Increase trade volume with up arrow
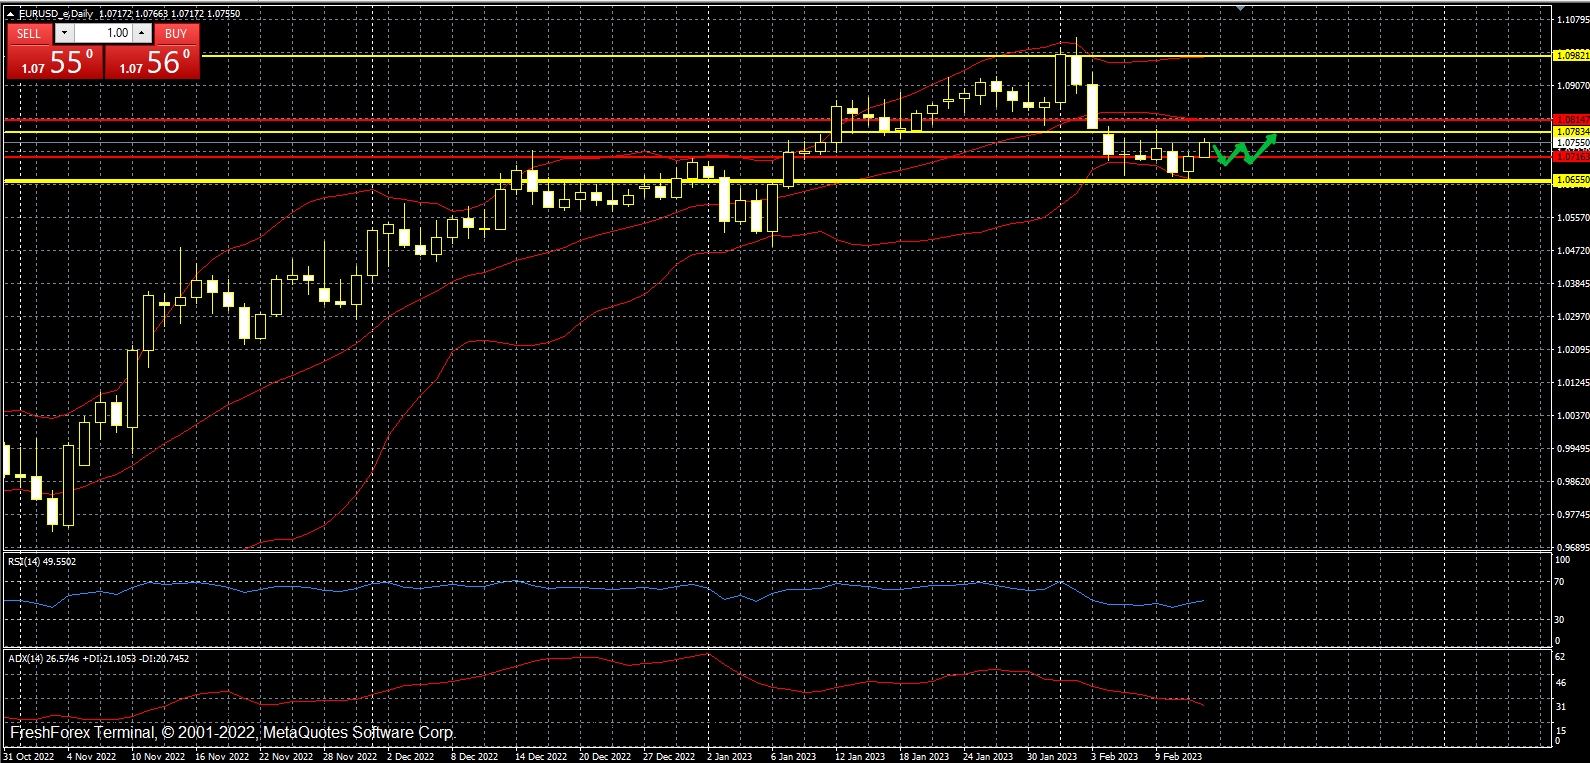Screen dimensions: 1590x763 tap(142, 33)
